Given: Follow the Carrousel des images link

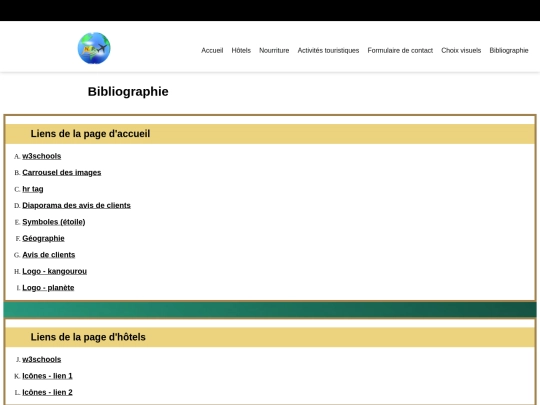Looking at the screenshot, I should (x=62, y=173).
